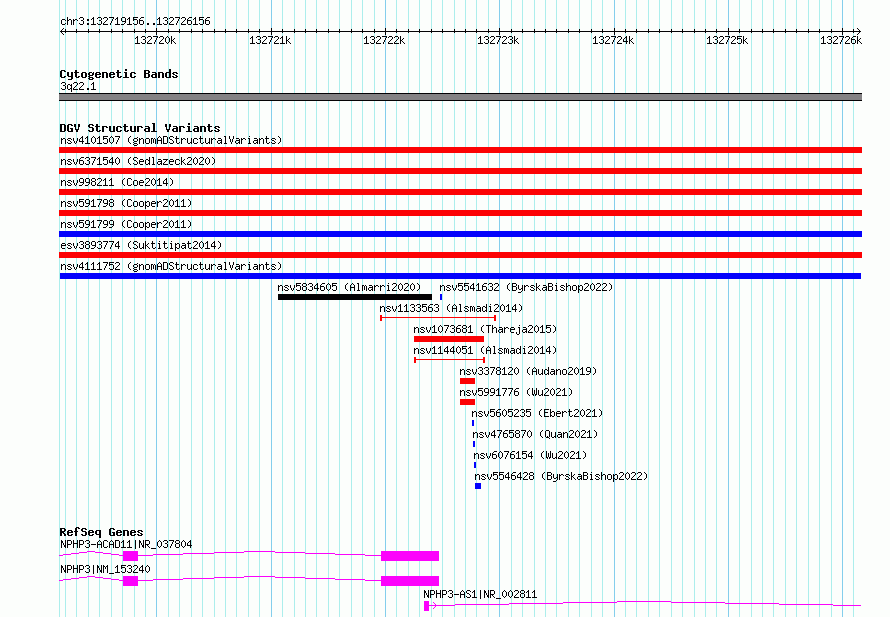Click the nsv3378120 Audano2019 label

click(528, 371)
